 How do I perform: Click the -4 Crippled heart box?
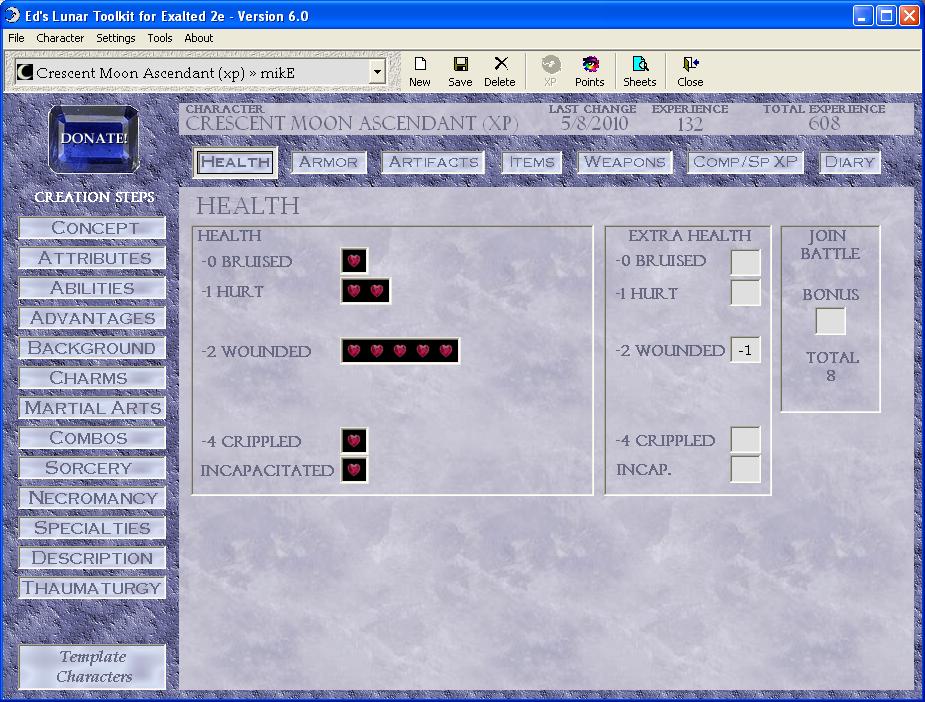354,441
